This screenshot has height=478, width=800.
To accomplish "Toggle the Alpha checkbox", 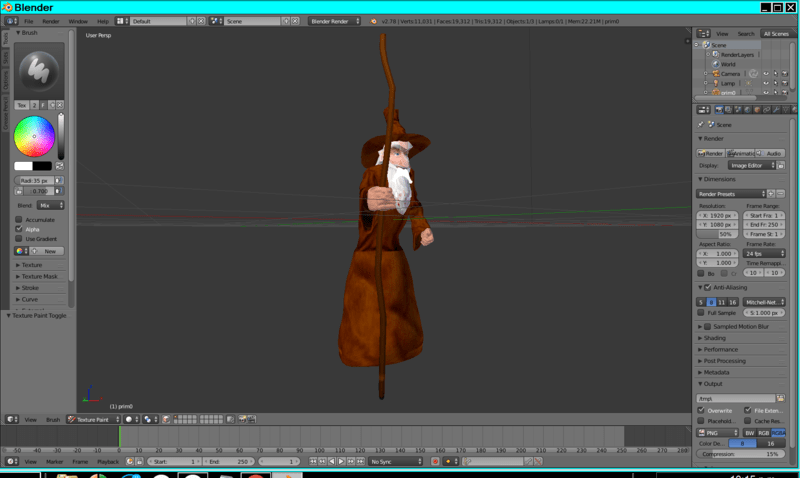I will (19, 229).
